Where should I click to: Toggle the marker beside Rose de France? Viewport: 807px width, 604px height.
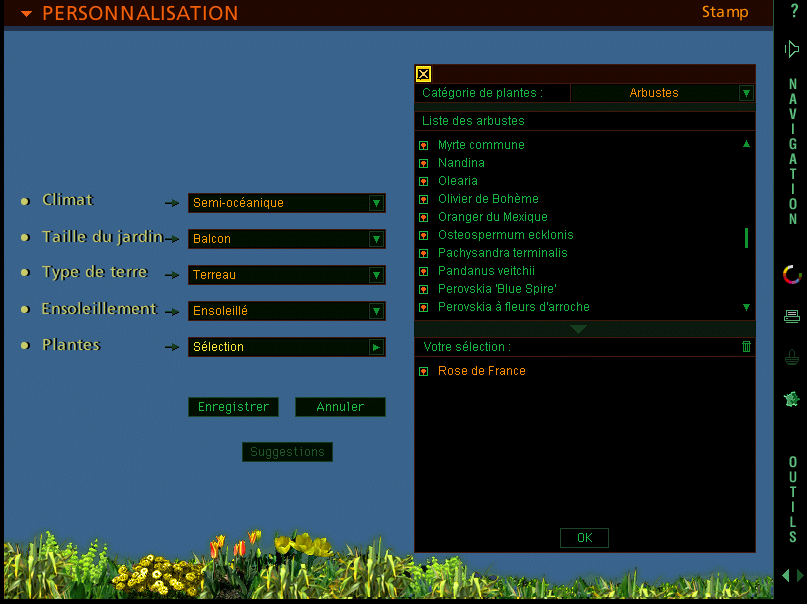tap(424, 371)
